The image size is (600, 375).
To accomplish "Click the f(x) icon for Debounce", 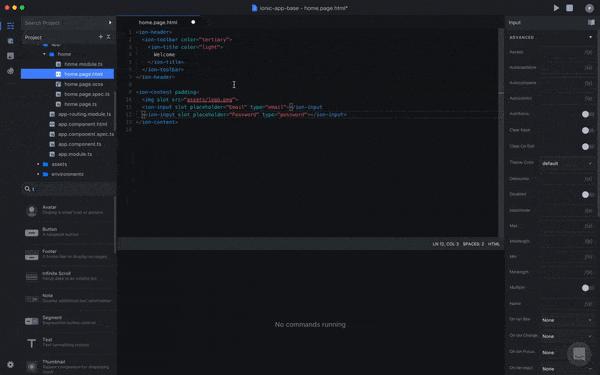I will [588, 179].
